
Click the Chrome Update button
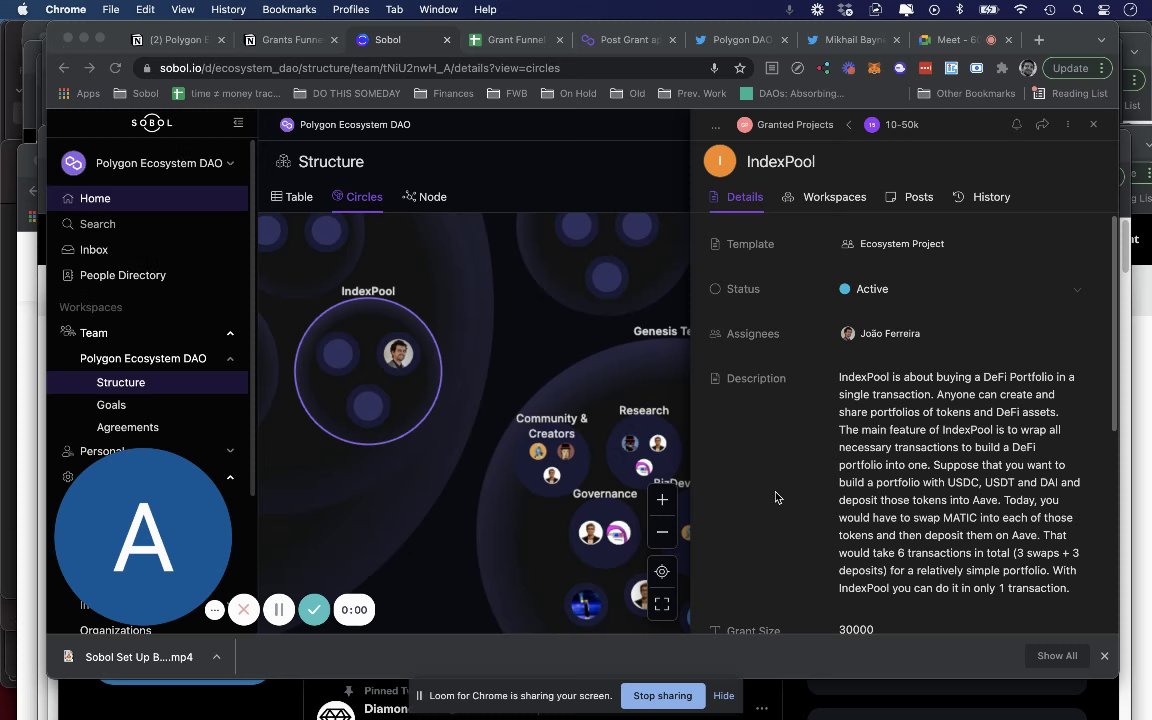click(x=1077, y=68)
